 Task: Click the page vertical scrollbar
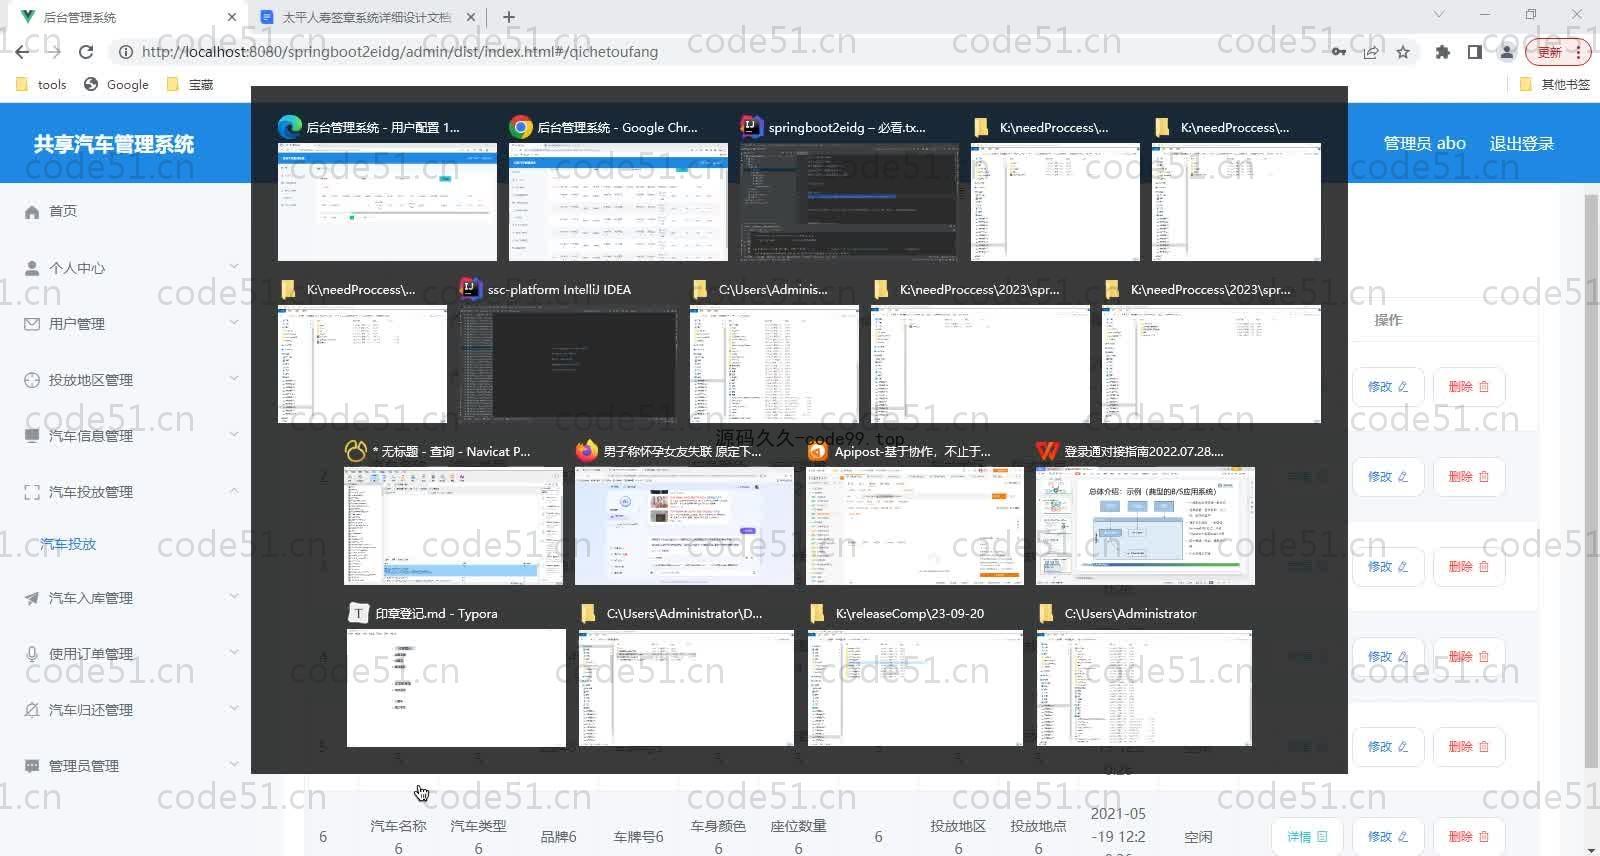pyautogui.click(x=1591, y=480)
